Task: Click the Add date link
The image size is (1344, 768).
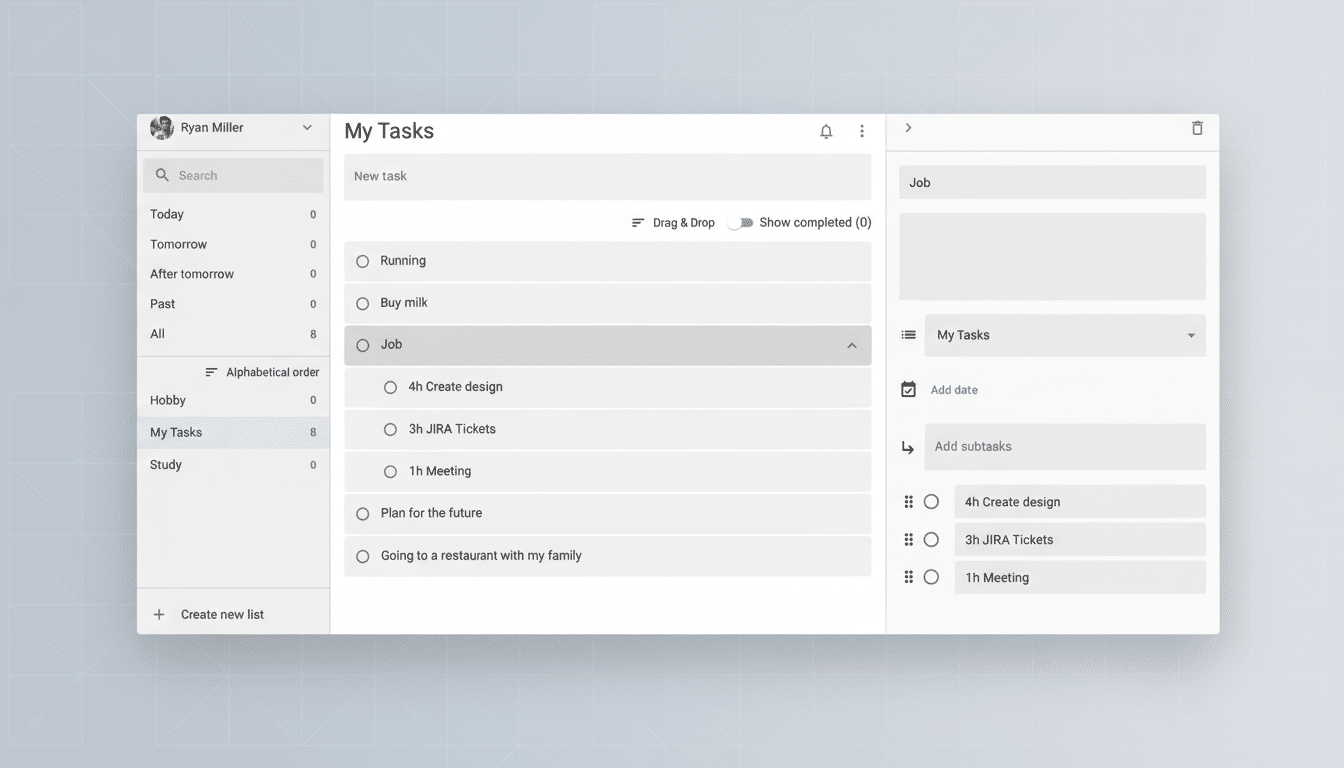Action: 954,389
